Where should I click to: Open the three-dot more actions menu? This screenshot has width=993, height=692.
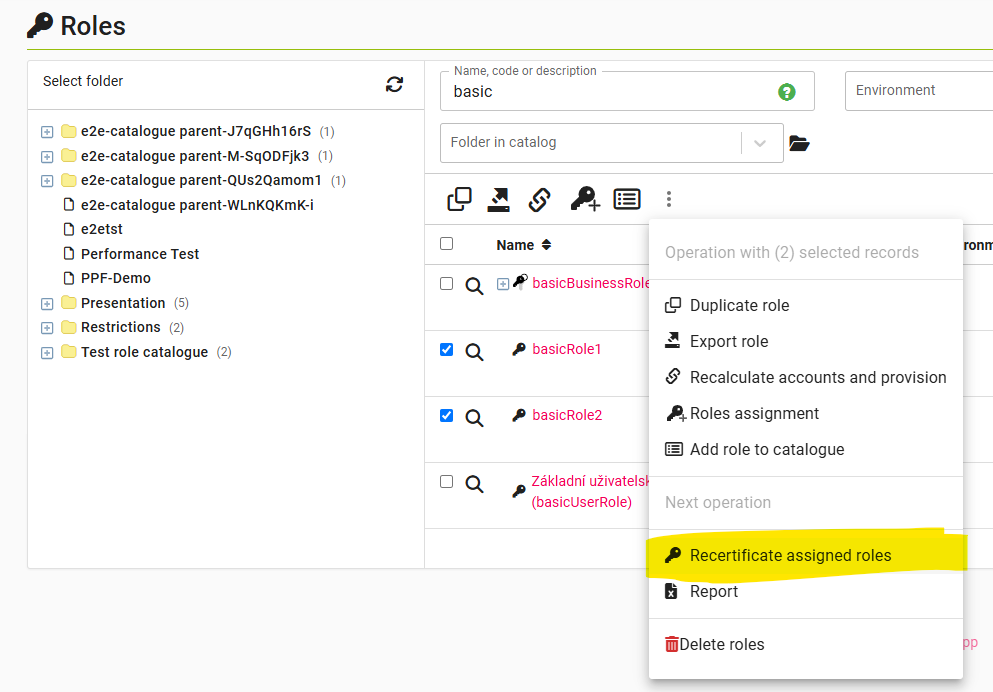[669, 200]
